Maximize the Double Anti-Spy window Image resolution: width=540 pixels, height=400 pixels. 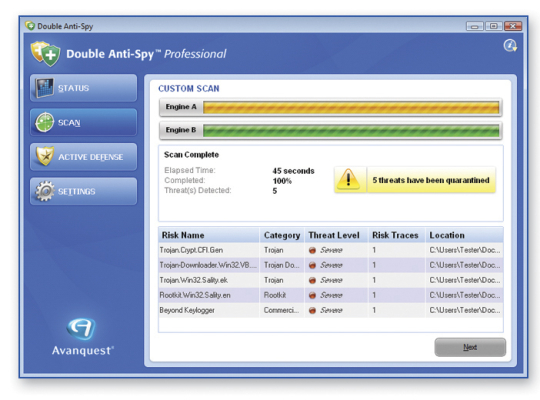(494, 26)
